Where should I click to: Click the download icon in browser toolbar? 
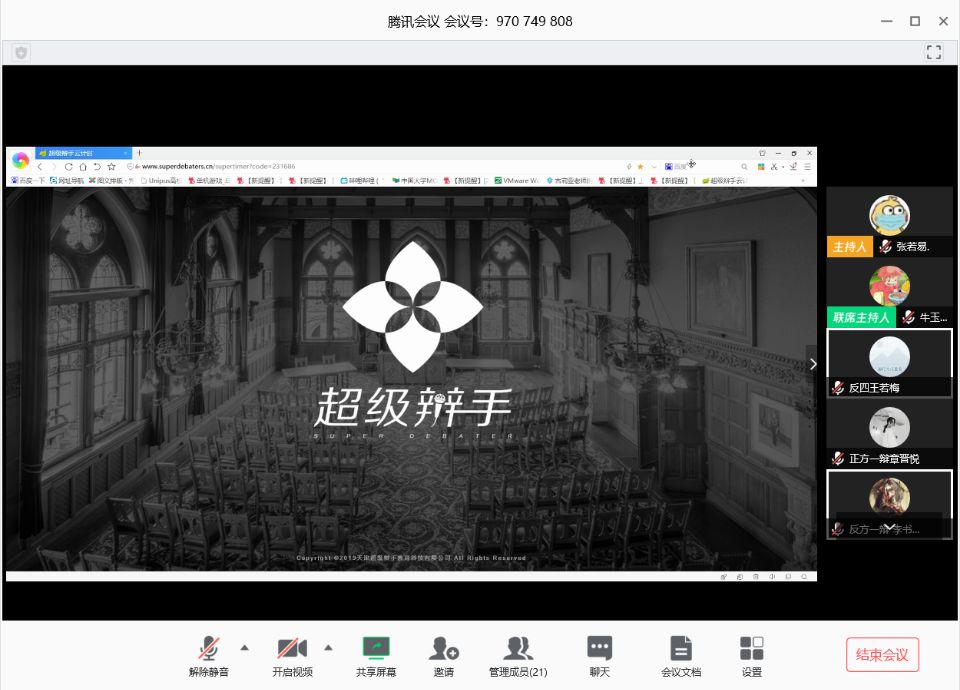(793, 167)
